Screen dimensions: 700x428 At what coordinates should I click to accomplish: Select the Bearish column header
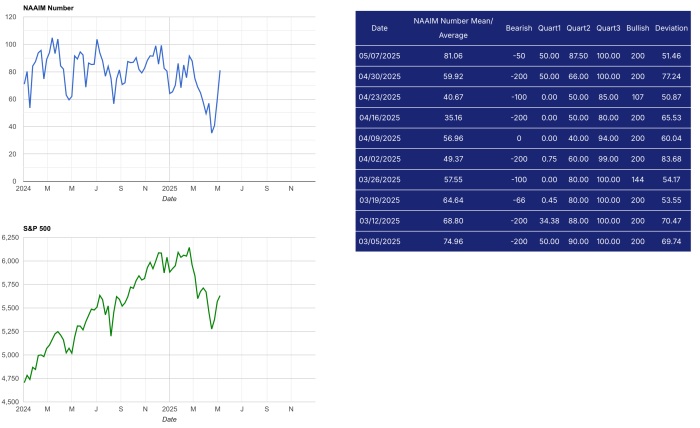tap(519, 28)
